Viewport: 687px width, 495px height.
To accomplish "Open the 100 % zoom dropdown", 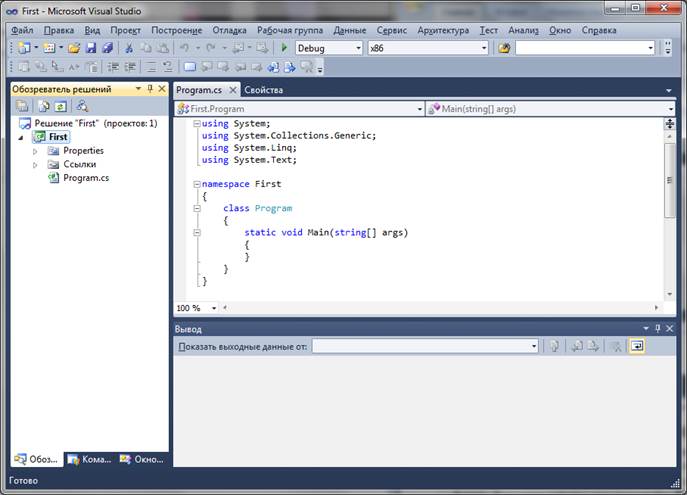I will [214, 308].
